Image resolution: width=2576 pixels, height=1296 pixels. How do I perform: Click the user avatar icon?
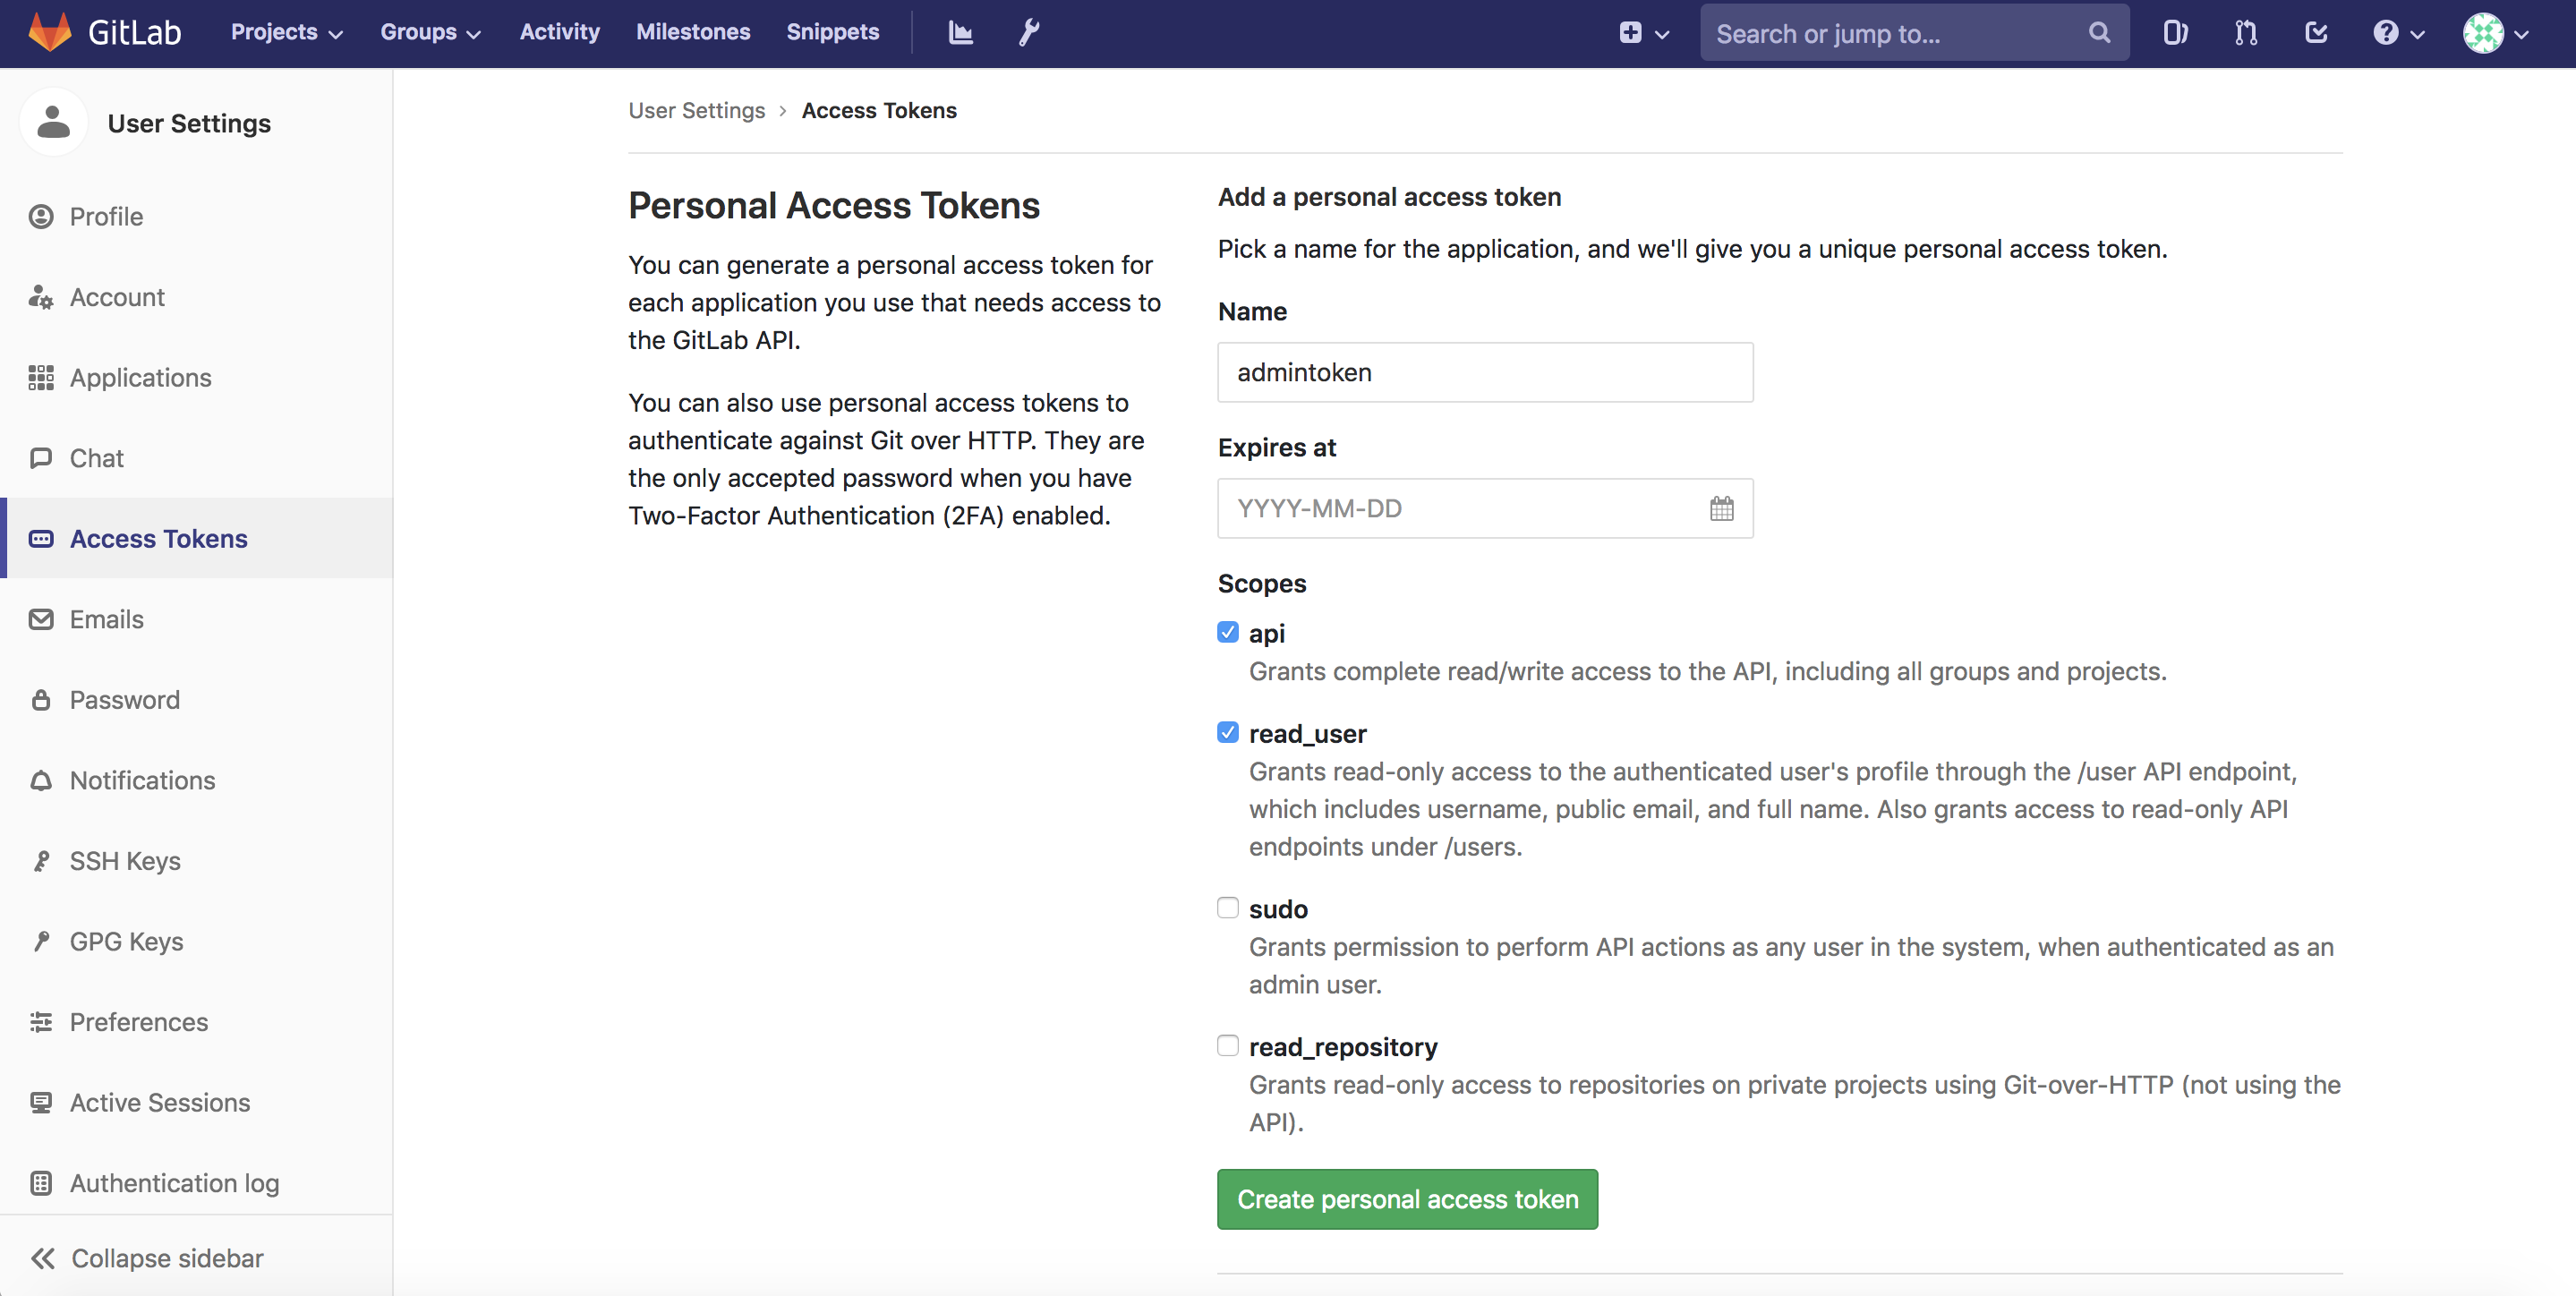(2485, 33)
